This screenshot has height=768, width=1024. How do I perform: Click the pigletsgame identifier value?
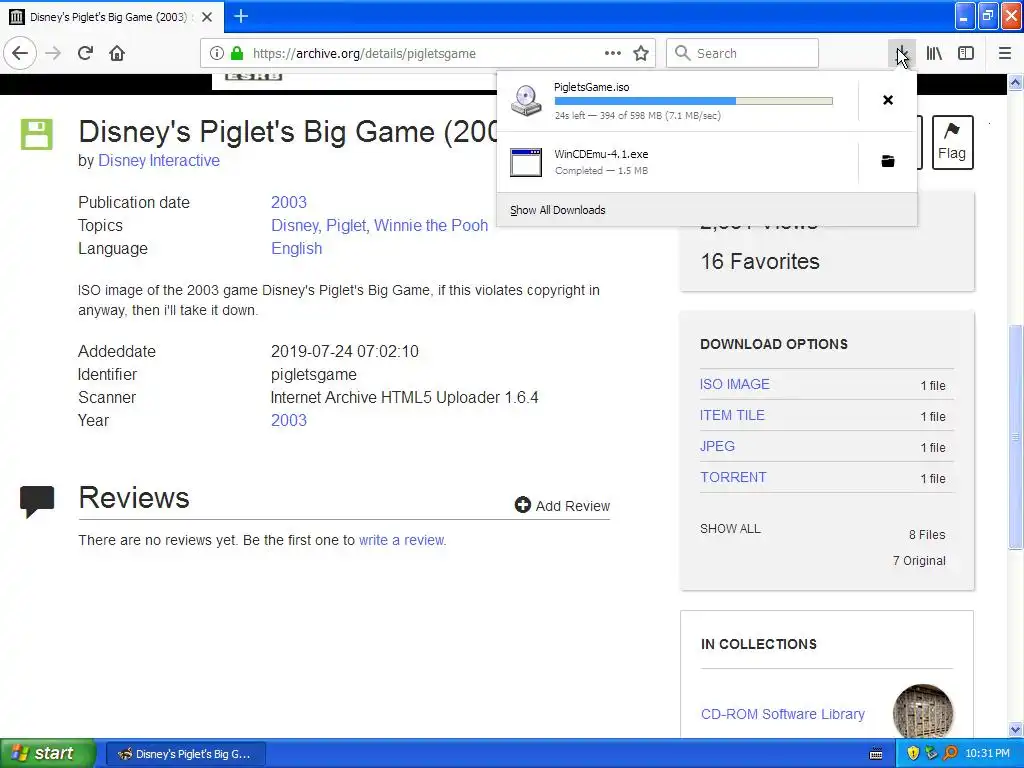[x=313, y=375]
